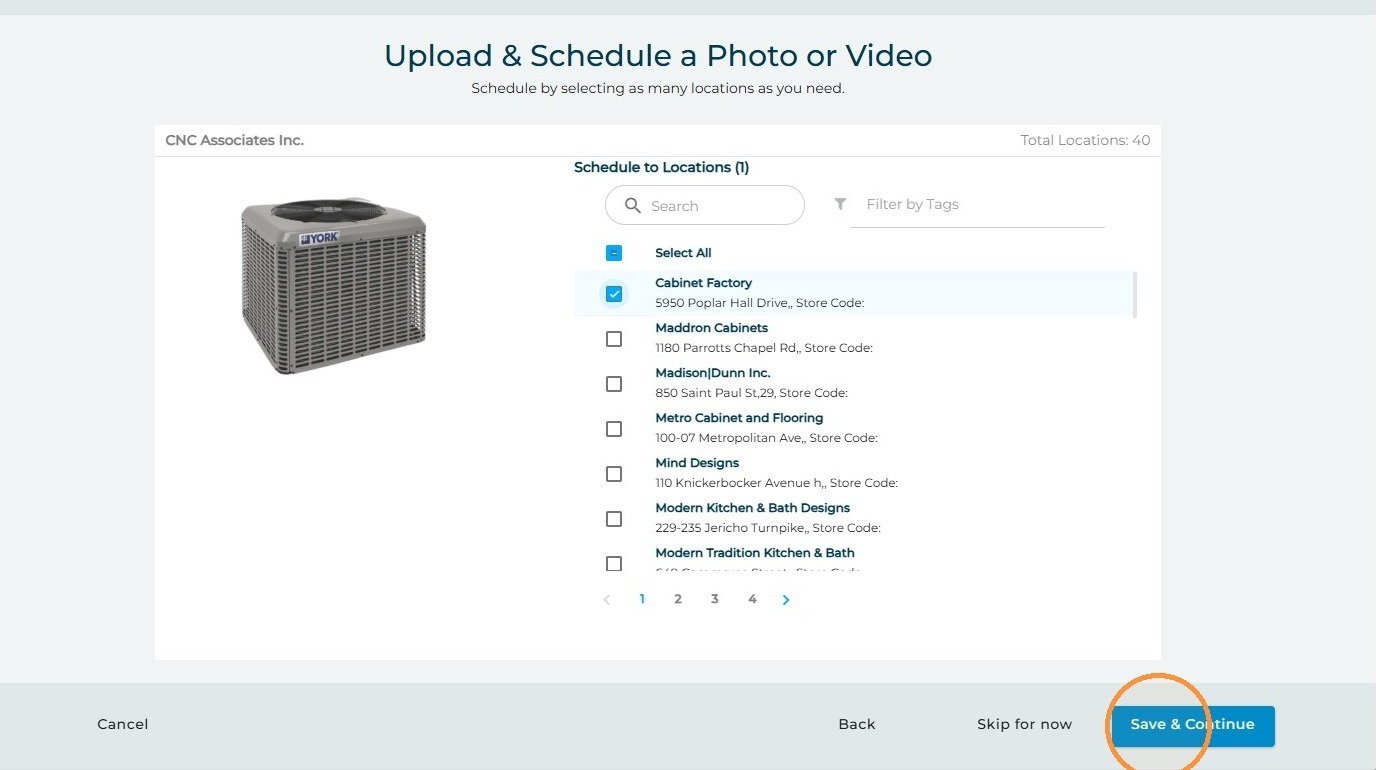Click Modern Tradition Kitchen & Bath name

[x=755, y=553]
